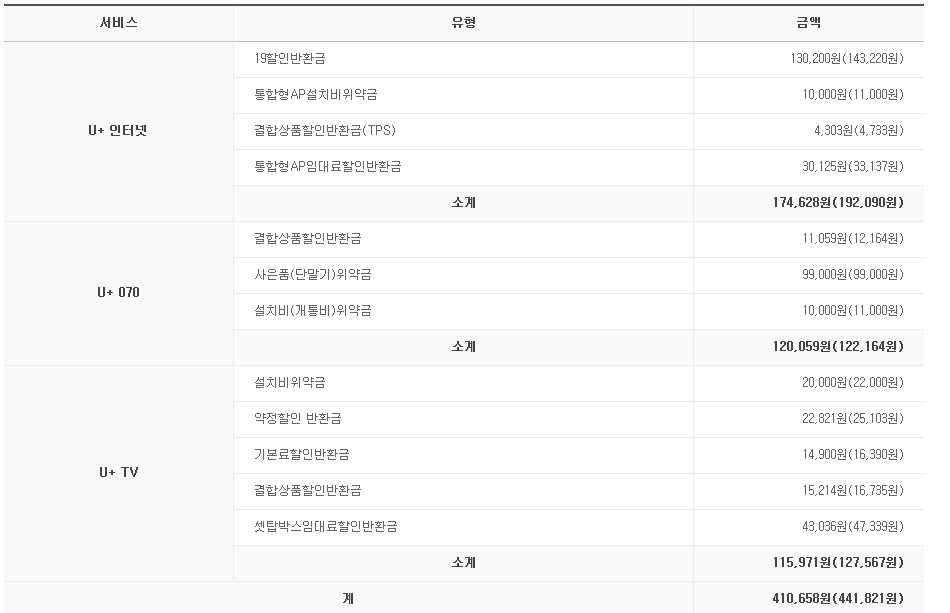Select the U+ 인터넷 service cell
This screenshot has height=613, width=950.
click(x=118, y=130)
